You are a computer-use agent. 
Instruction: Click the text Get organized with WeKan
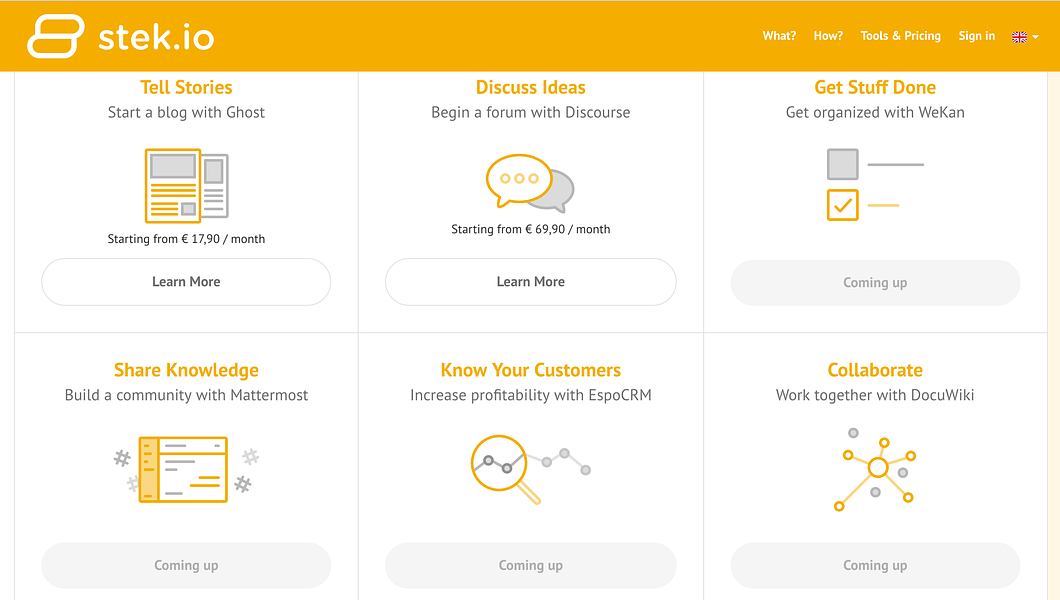pos(875,112)
